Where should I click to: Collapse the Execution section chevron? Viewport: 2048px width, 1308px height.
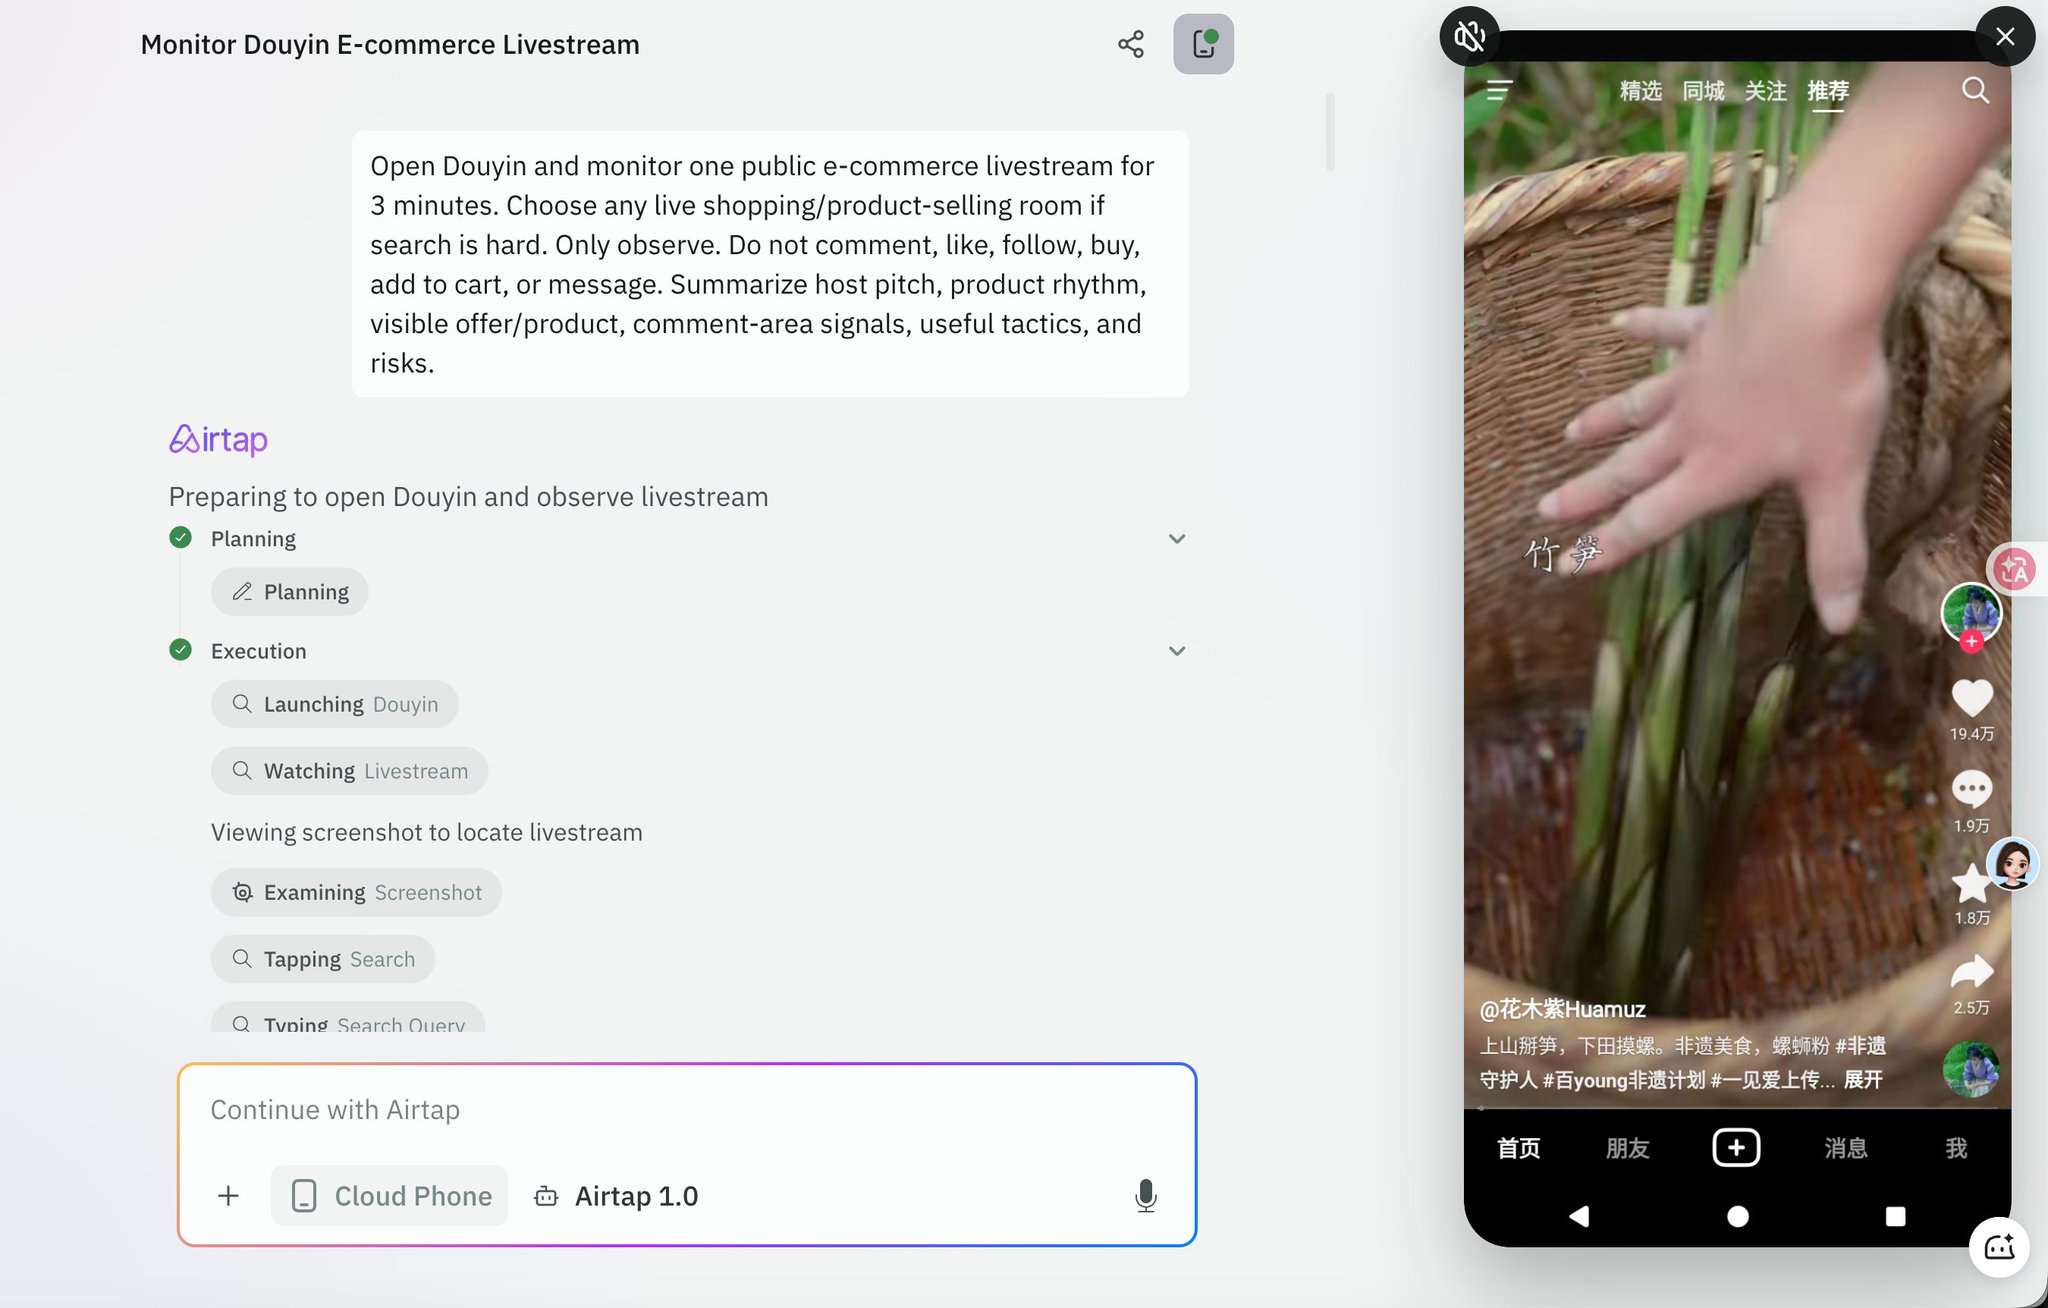pyautogui.click(x=1177, y=651)
